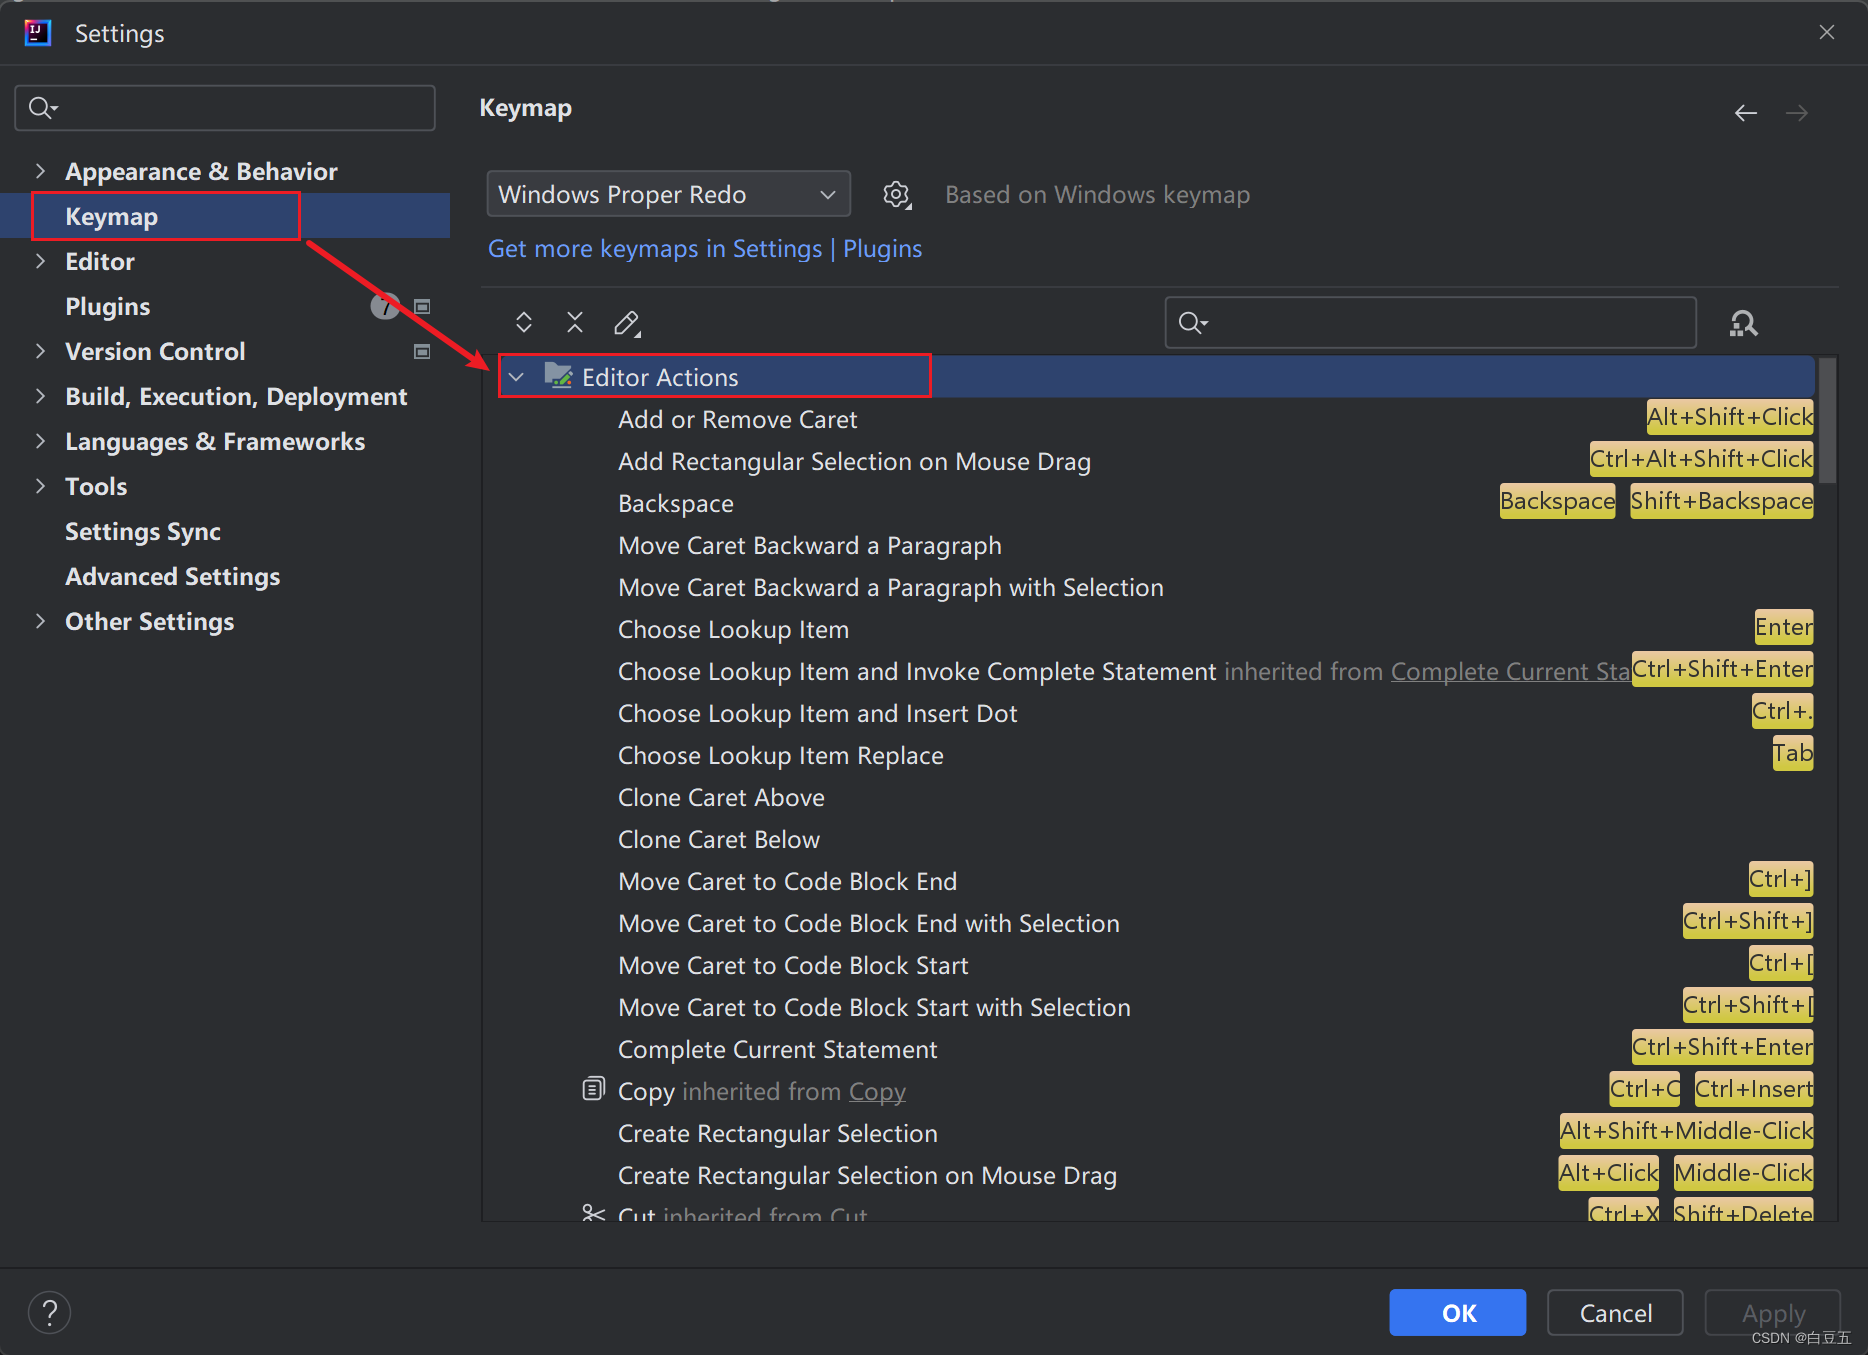The image size is (1868, 1355).
Task: Collapse the Editor Actions tree node
Action: pyautogui.click(x=516, y=377)
